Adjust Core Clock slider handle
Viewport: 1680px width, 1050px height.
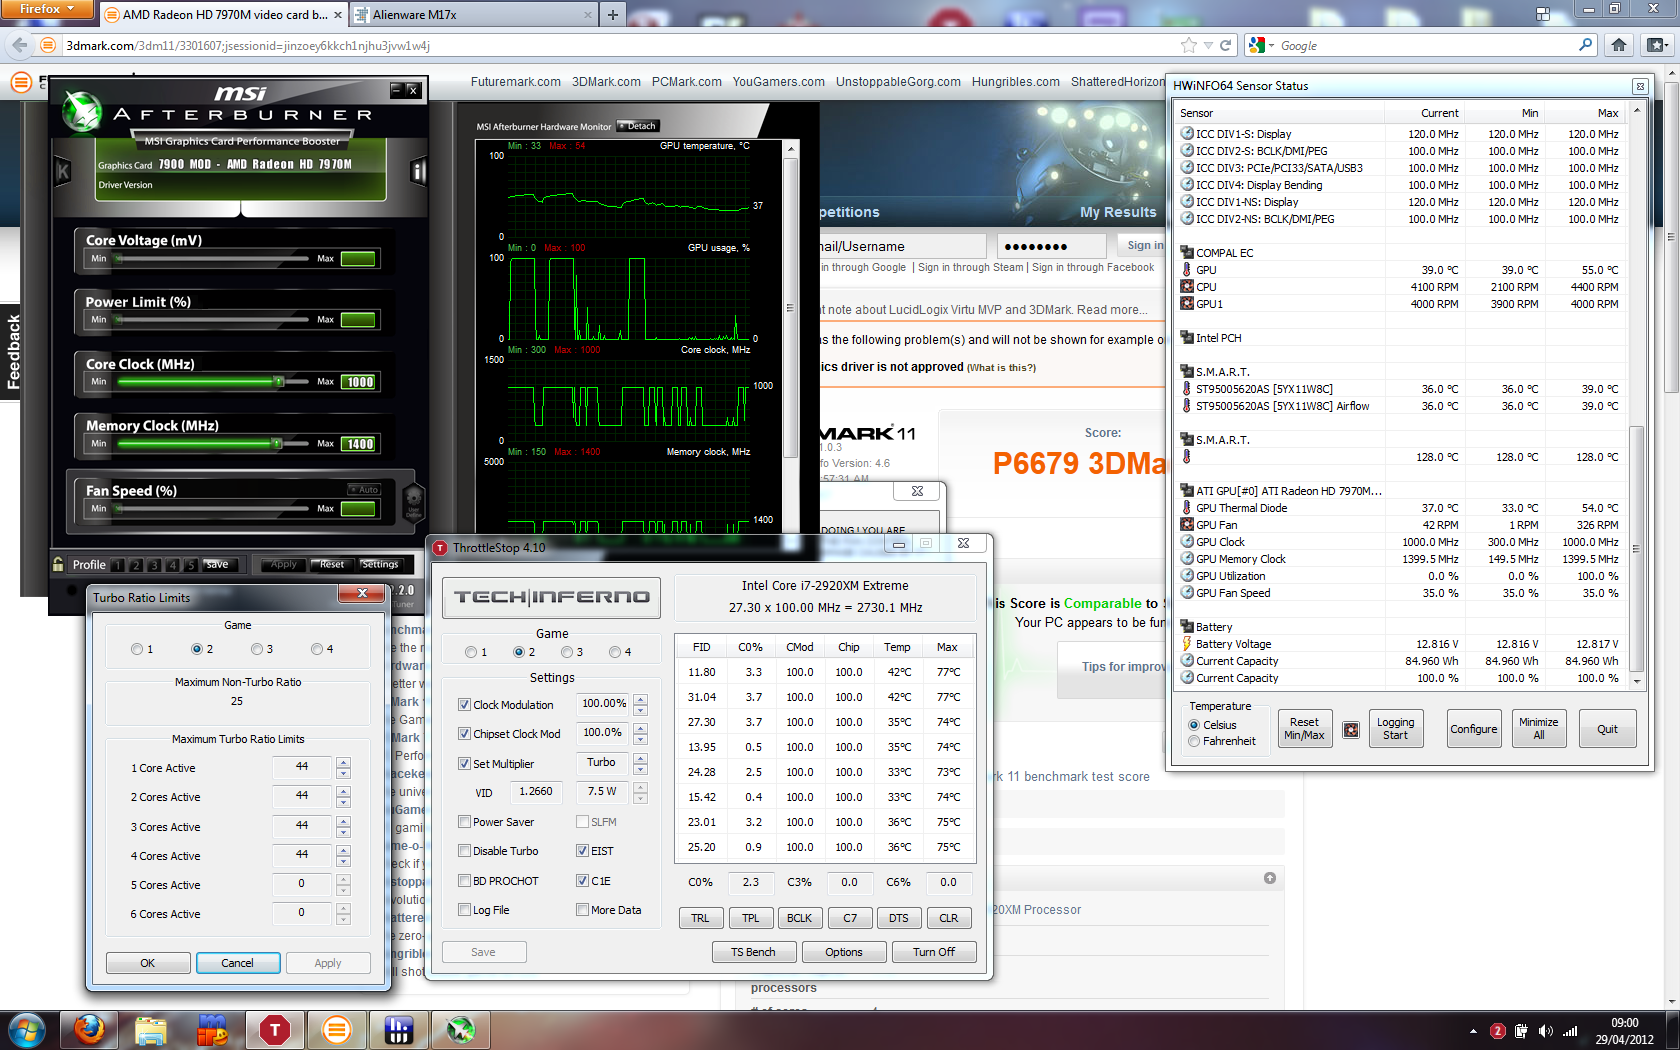(x=279, y=382)
